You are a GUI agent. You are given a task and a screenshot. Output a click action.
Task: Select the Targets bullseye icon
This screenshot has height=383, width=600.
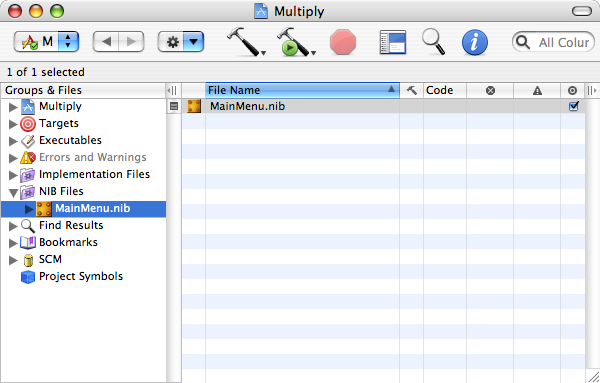click(x=28, y=124)
